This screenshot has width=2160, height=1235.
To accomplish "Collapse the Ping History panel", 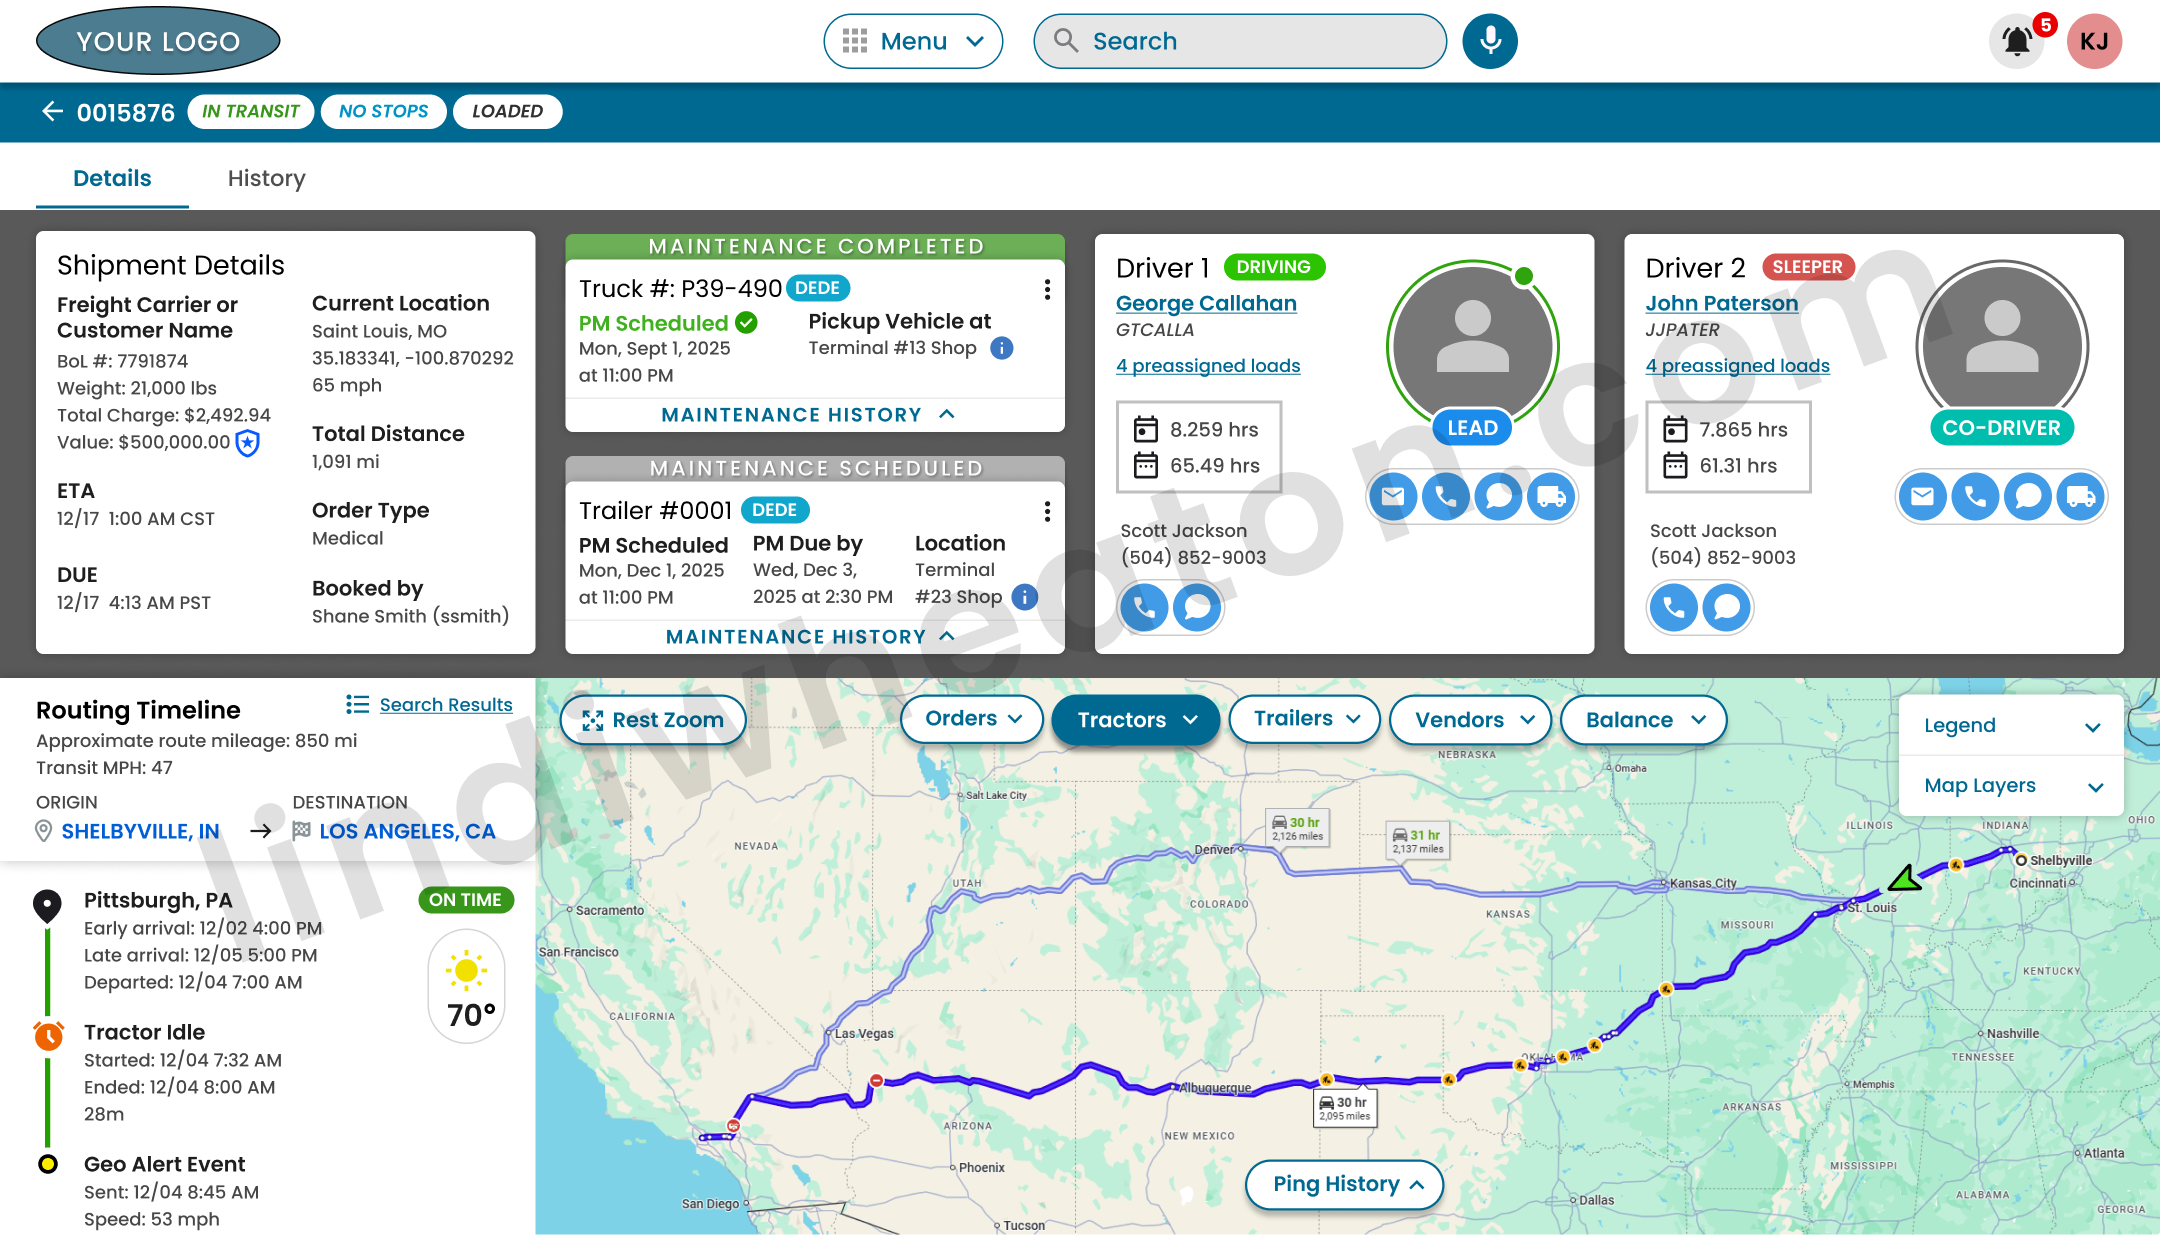I will [1343, 1184].
